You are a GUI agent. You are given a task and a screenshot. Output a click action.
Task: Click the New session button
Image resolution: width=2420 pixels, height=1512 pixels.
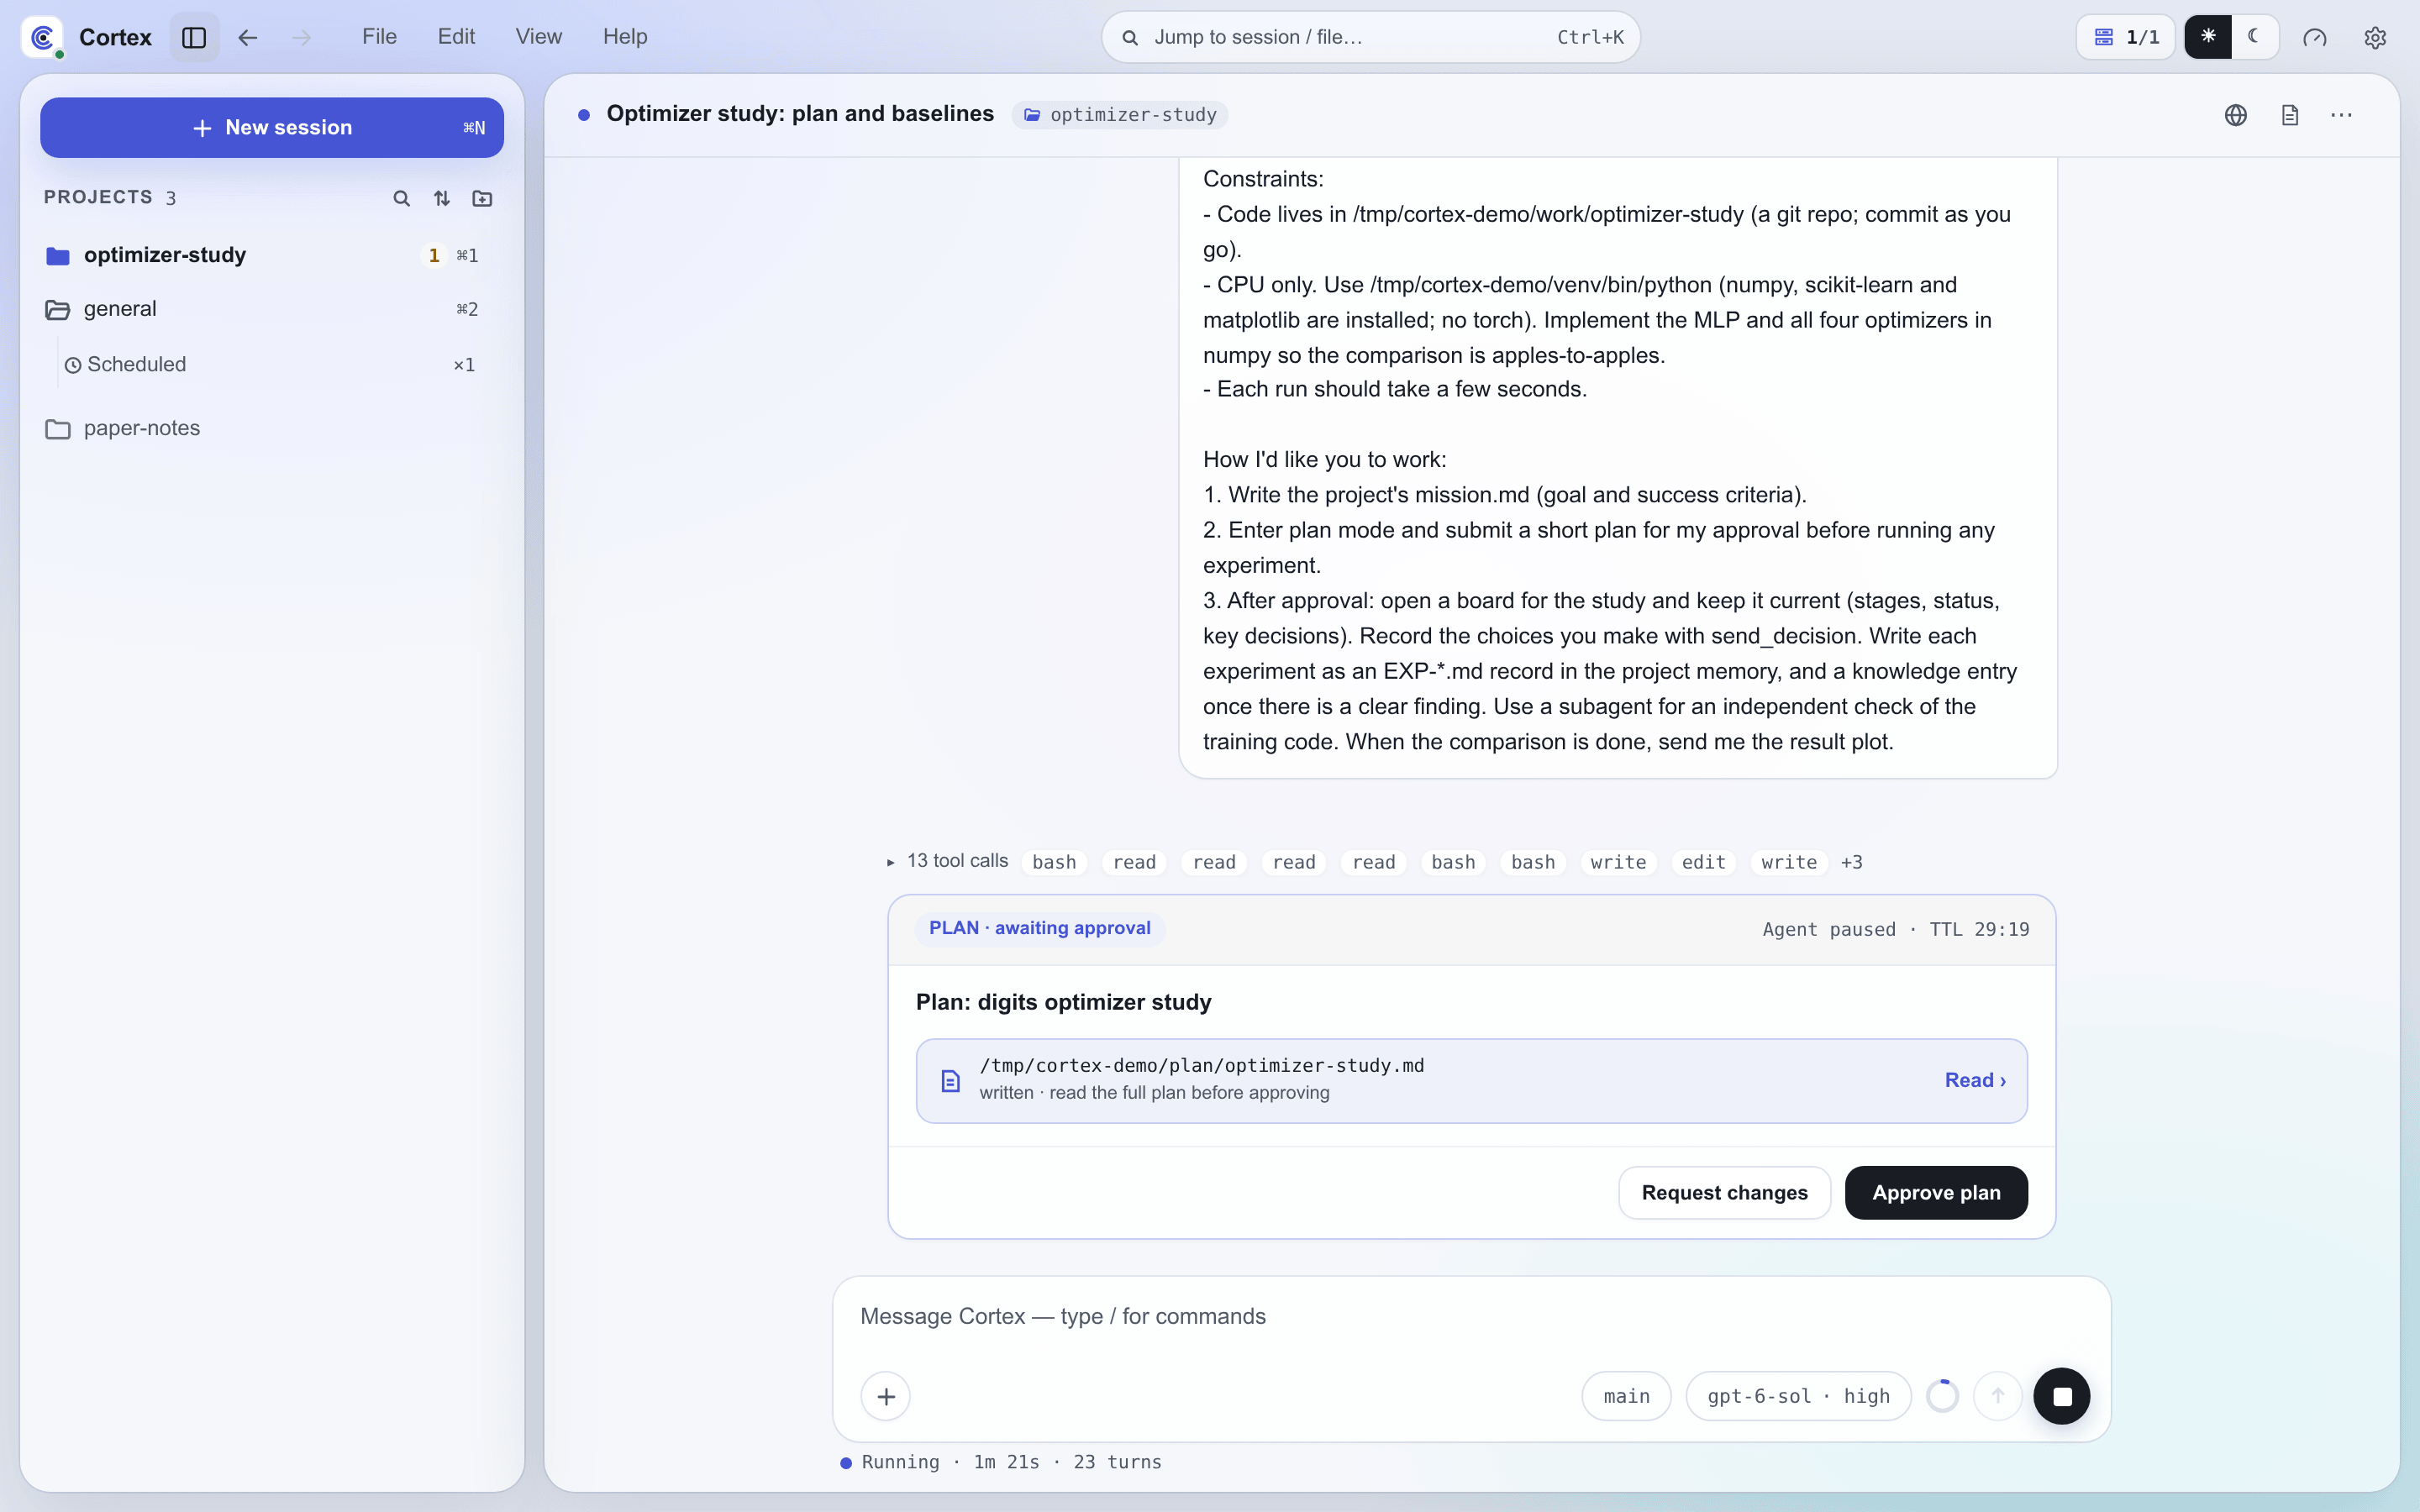272,128
